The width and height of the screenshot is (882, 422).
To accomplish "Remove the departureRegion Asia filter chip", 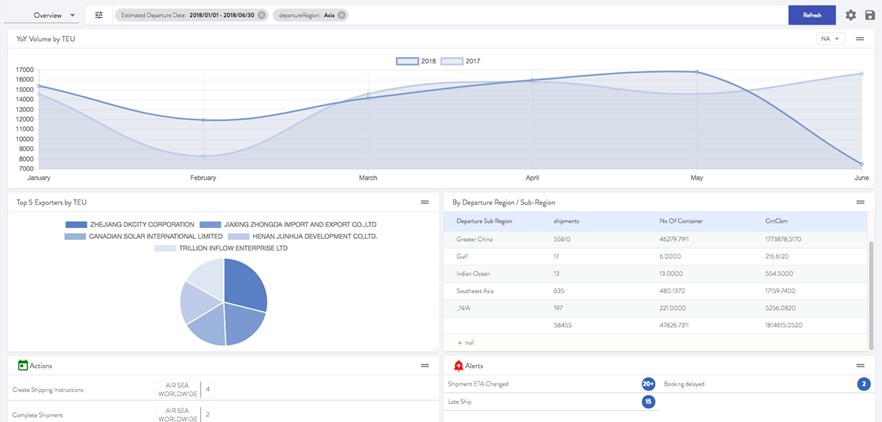I will click(342, 15).
